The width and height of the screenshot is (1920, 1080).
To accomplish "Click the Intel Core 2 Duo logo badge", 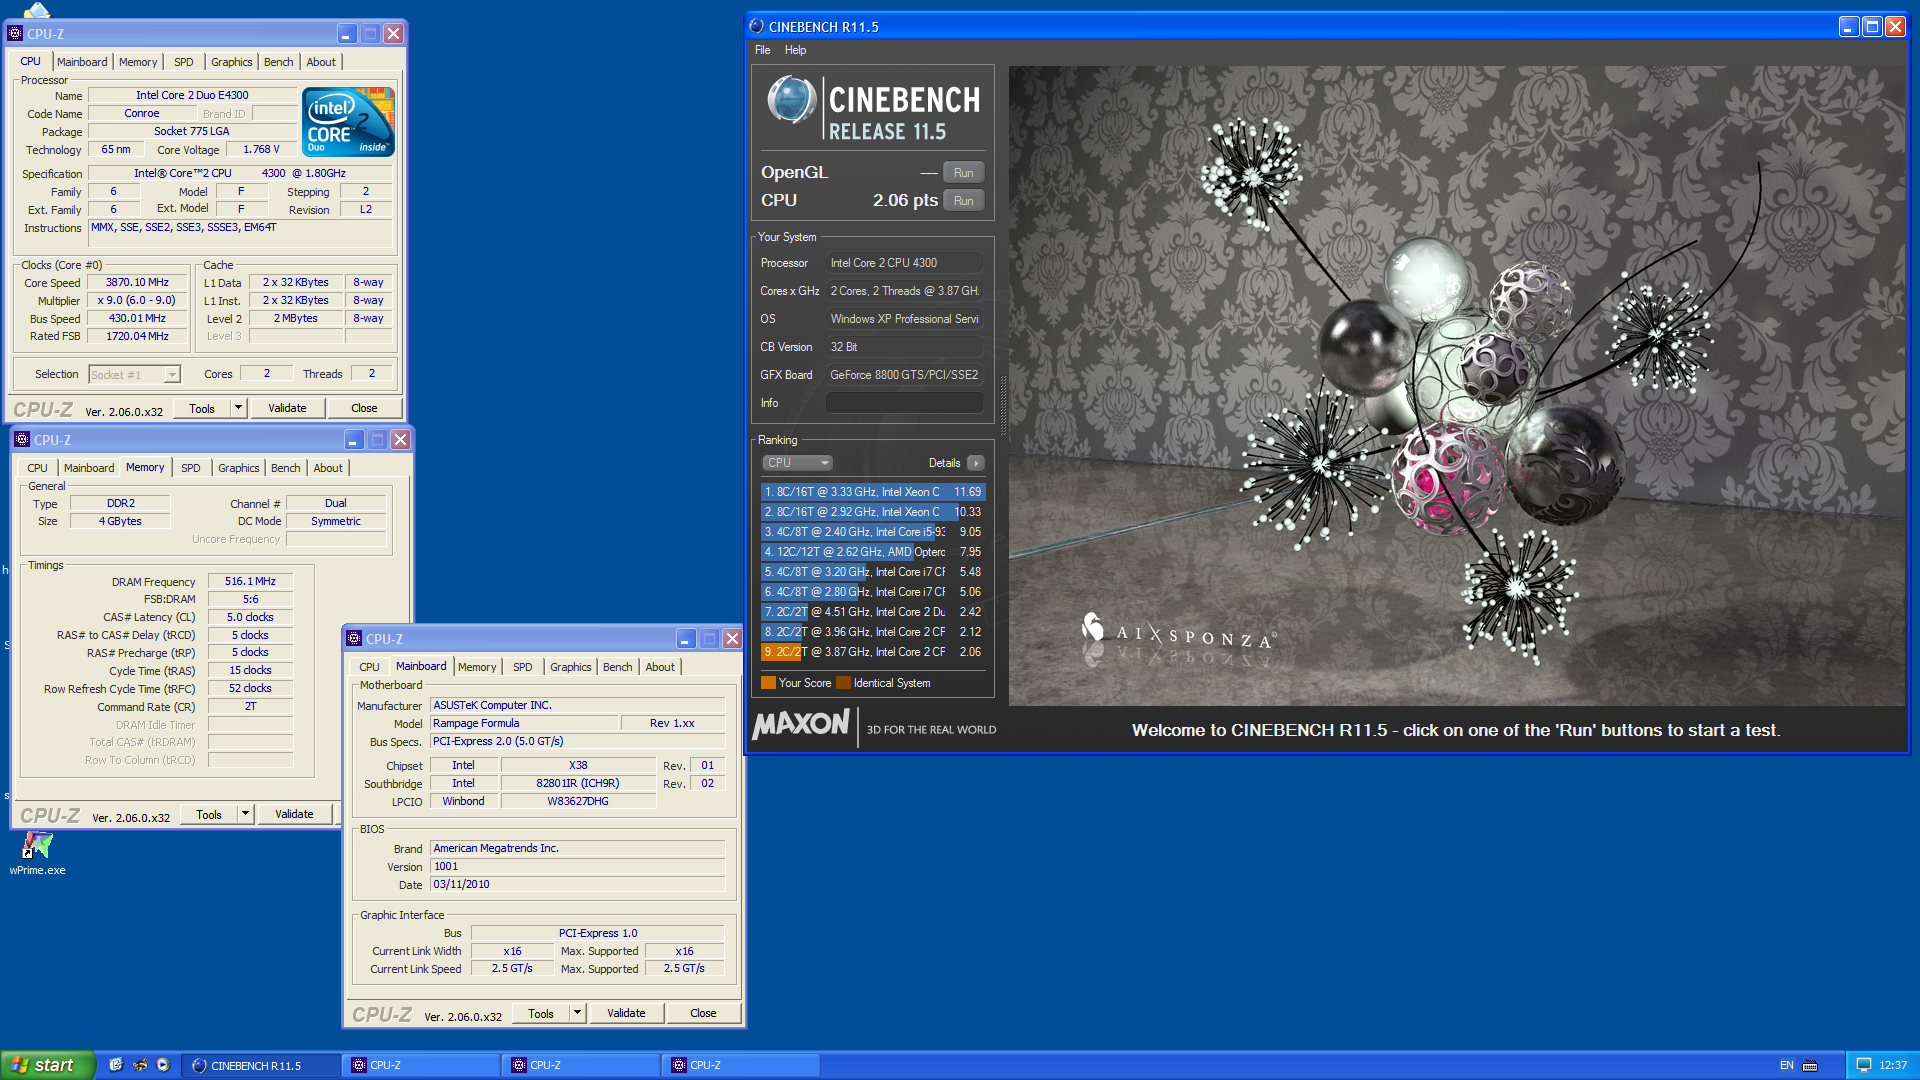I will click(349, 122).
